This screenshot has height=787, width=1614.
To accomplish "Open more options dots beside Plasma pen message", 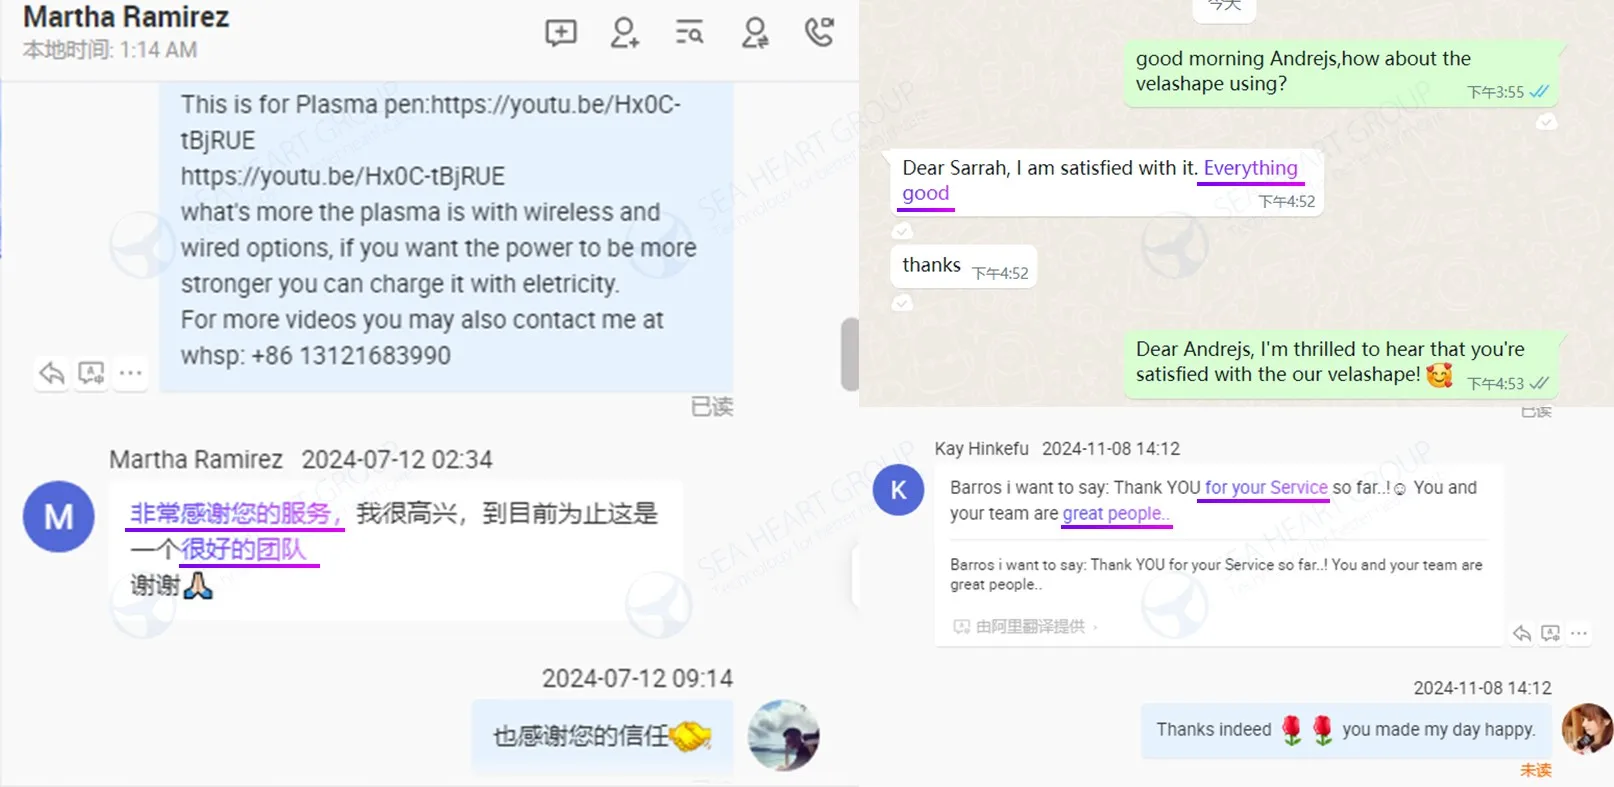I will point(130,374).
